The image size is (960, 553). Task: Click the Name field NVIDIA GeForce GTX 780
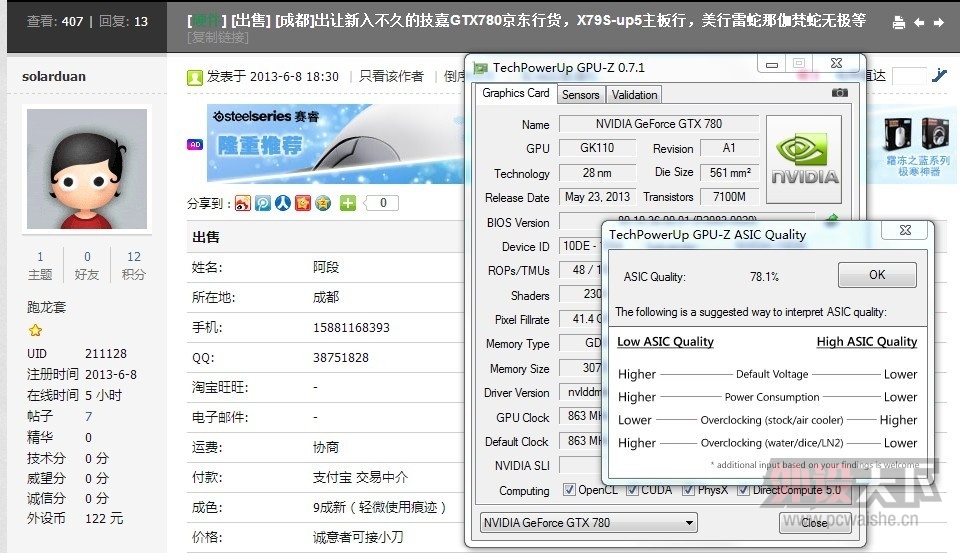coord(659,124)
